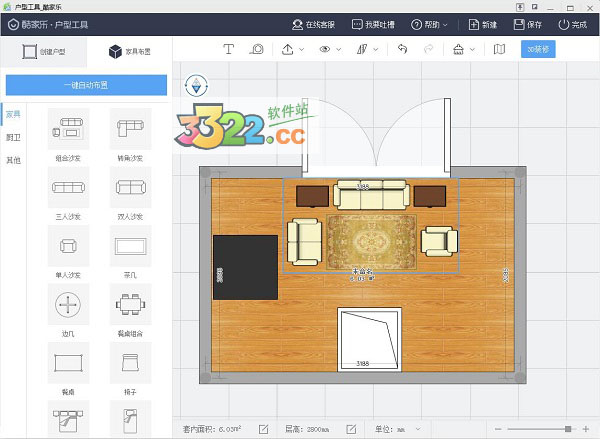Click the zoom slider handle

tap(567, 428)
